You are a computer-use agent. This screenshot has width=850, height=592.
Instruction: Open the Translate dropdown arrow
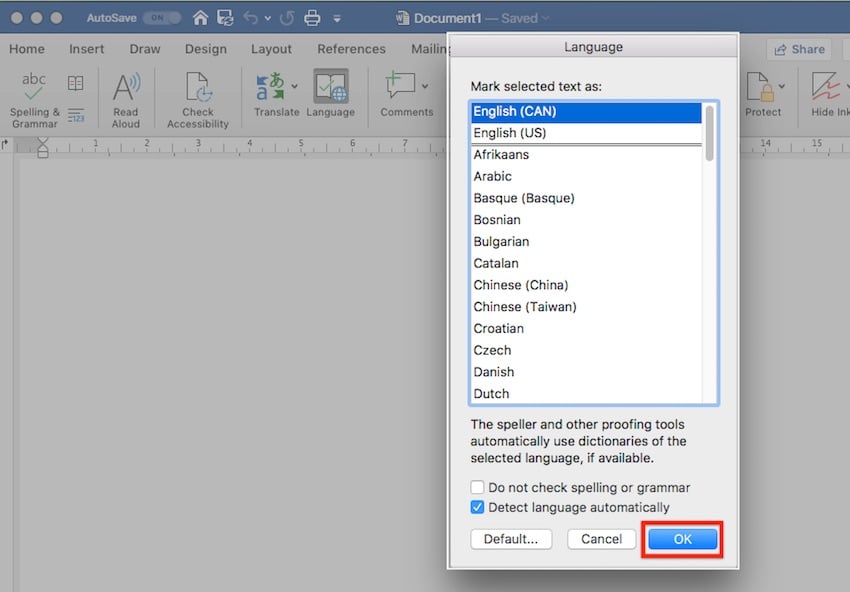[293, 83]
